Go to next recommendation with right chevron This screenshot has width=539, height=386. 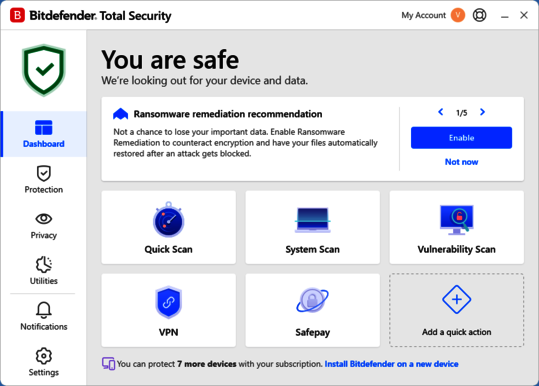(x=482, y=112)
